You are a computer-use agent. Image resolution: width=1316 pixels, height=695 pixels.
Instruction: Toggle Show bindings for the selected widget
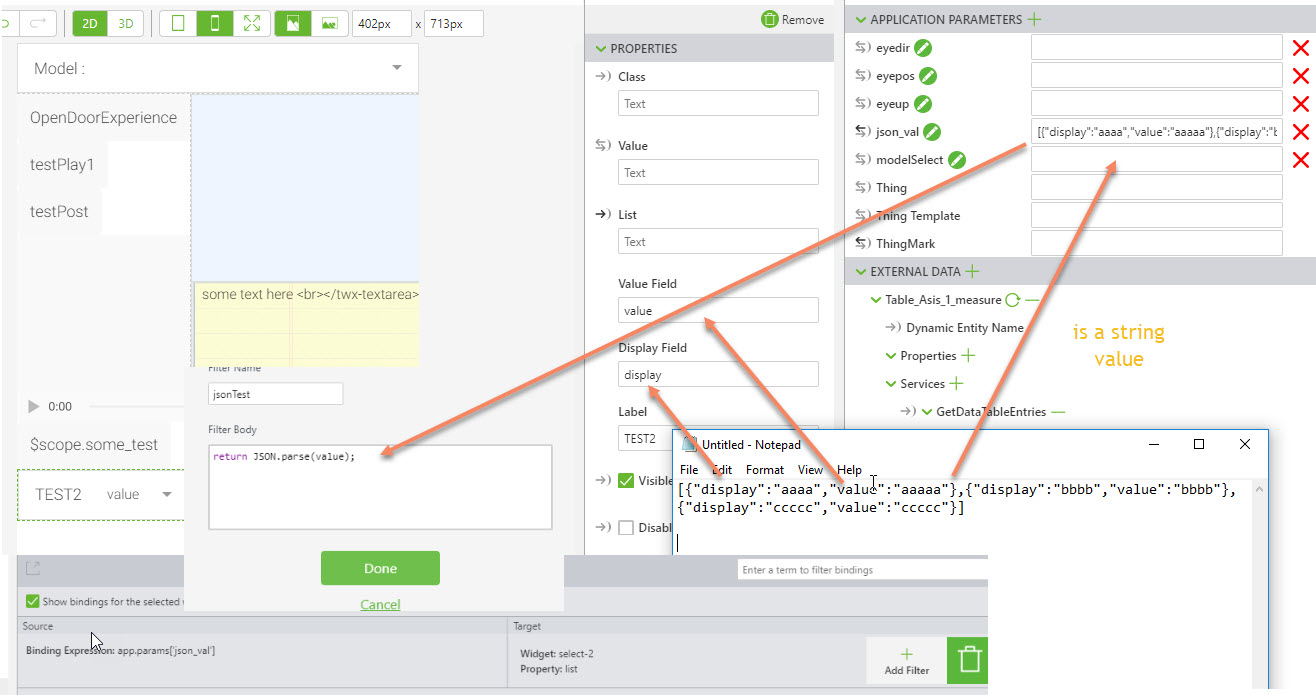tap(31, 601)
